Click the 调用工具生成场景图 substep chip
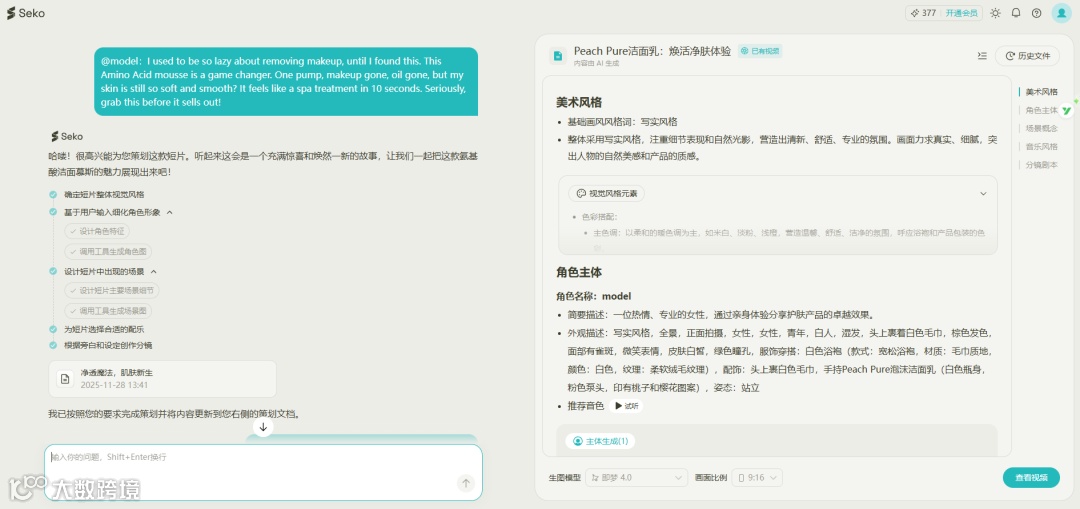1080x509 pixels. pos(108,311)
